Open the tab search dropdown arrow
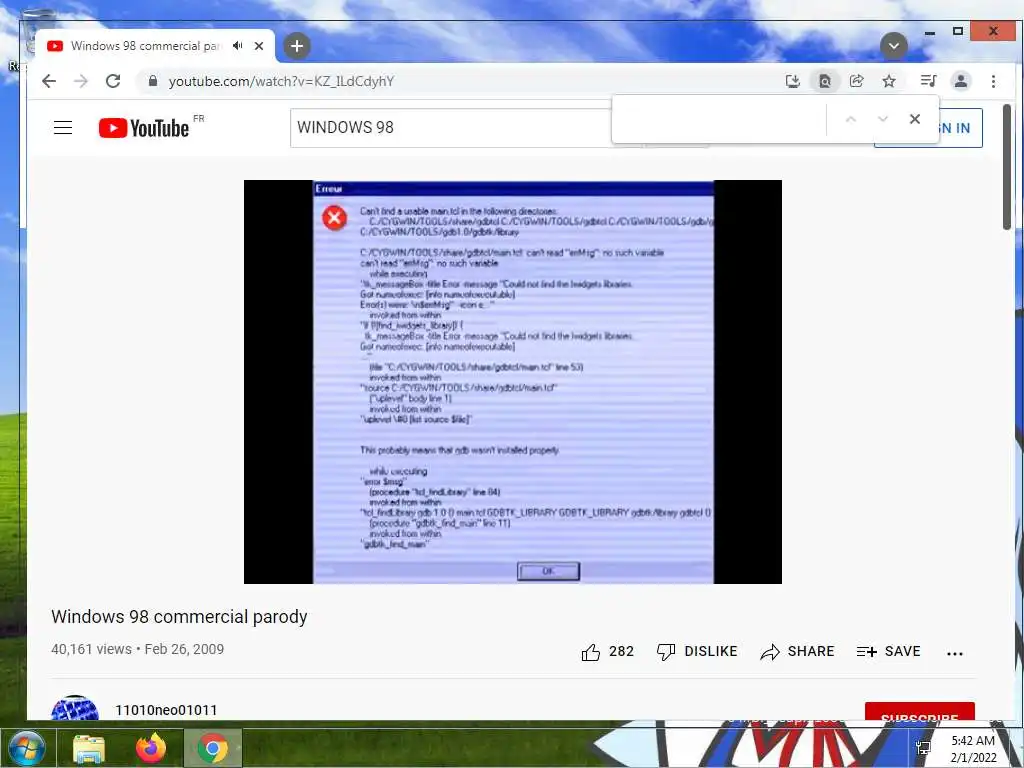The height and width of the screenshot is (768, 1024). pyautogui.click(x=893, y=46)
